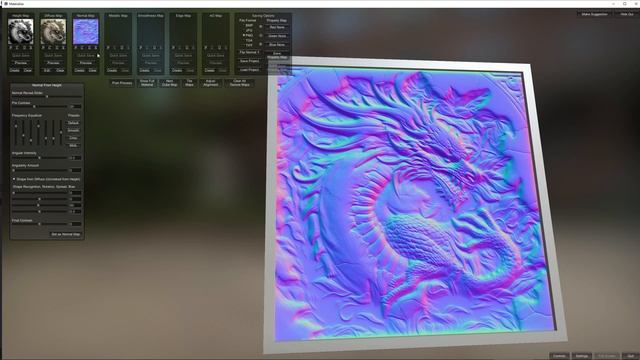Copy Height Map with C button
Image resolution: width=640 pixels, height=360 pixels.
click(x=17, y=48)
